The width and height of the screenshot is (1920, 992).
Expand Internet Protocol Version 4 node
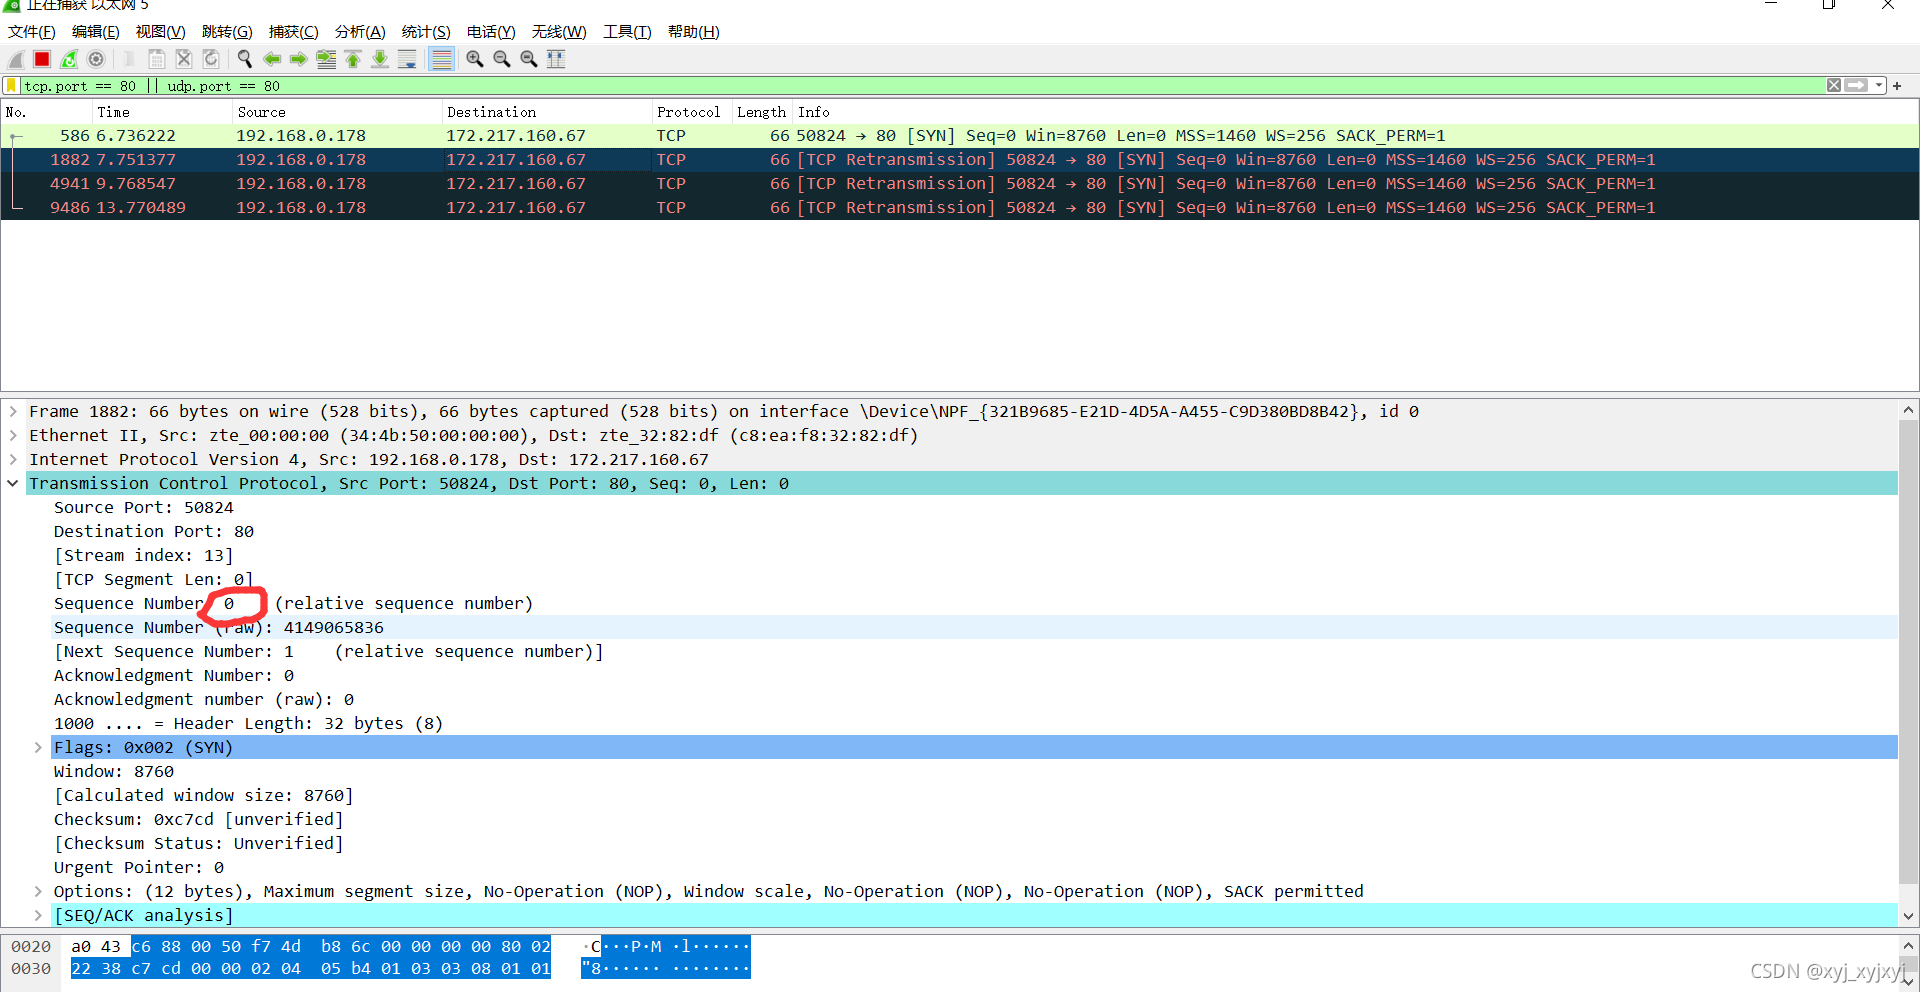click(13, 460)
